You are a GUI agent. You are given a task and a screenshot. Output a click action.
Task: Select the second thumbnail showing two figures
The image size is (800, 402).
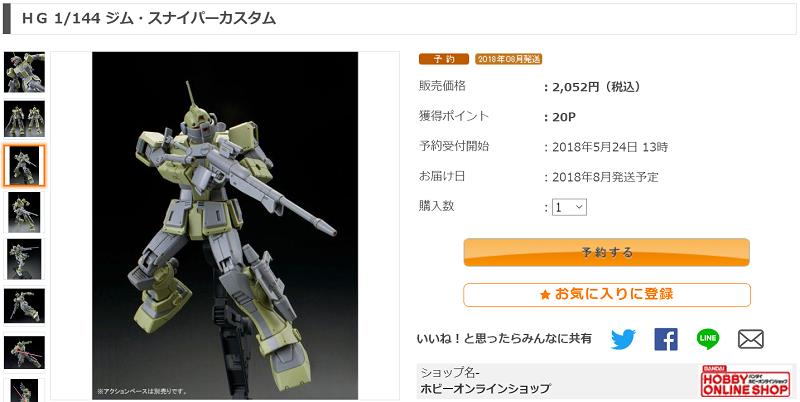click(x=24, y=119)
